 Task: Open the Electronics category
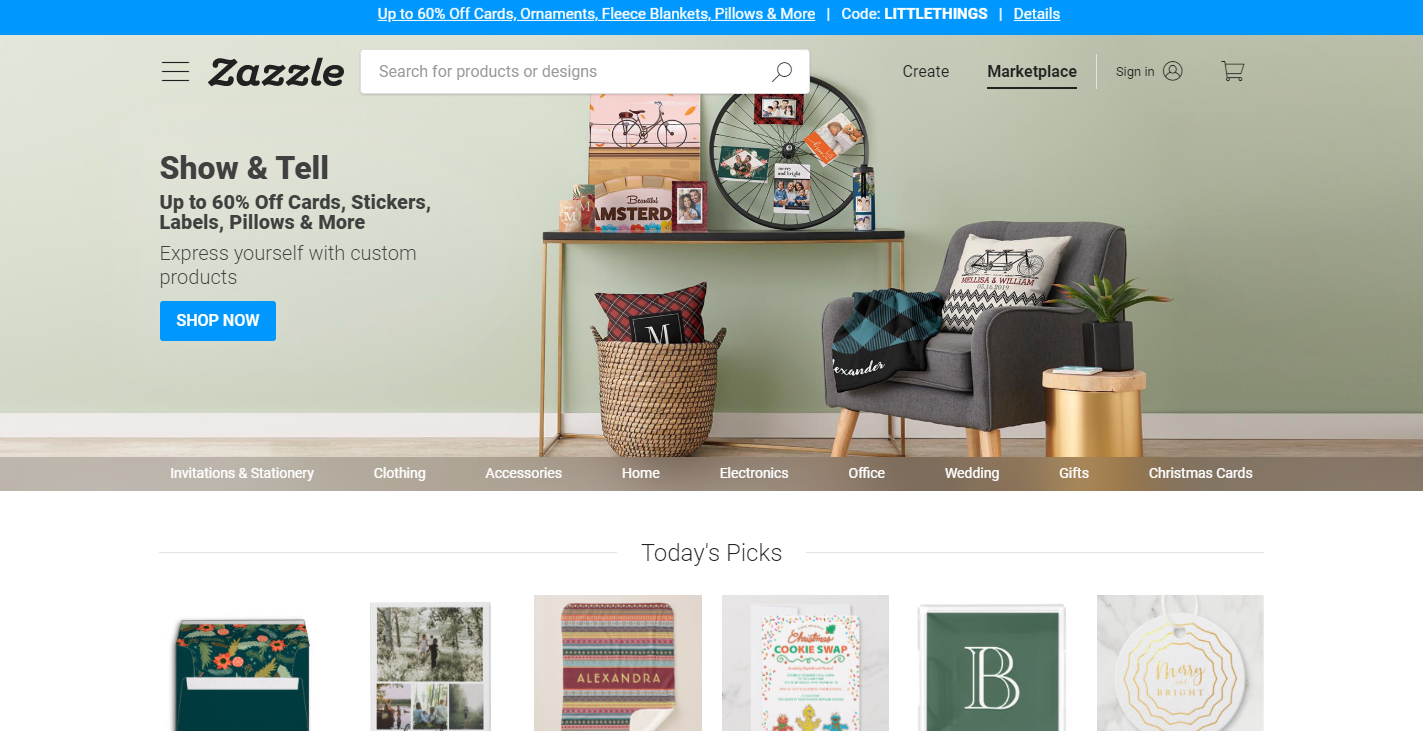(x=754, y=473)
